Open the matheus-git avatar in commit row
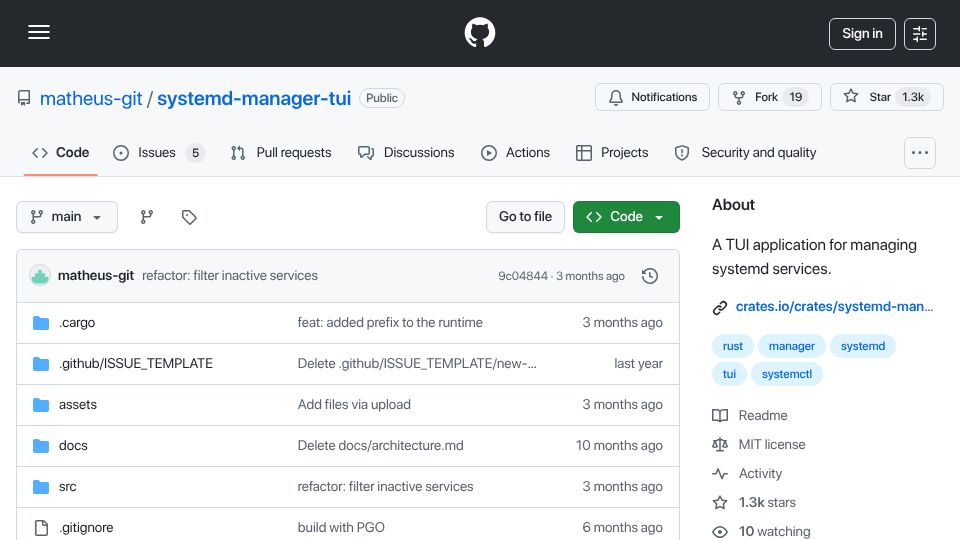Image resolution: width=960 pixels, height=540 pixels. [40, 276]
